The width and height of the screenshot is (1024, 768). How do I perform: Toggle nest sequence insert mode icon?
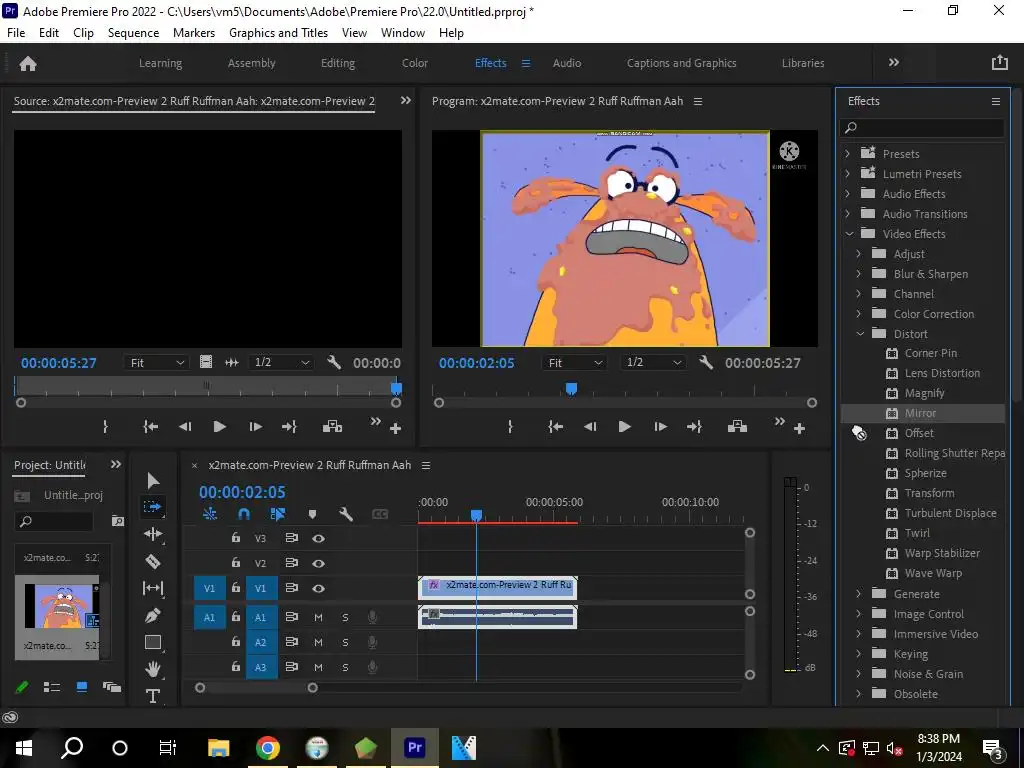210,515
